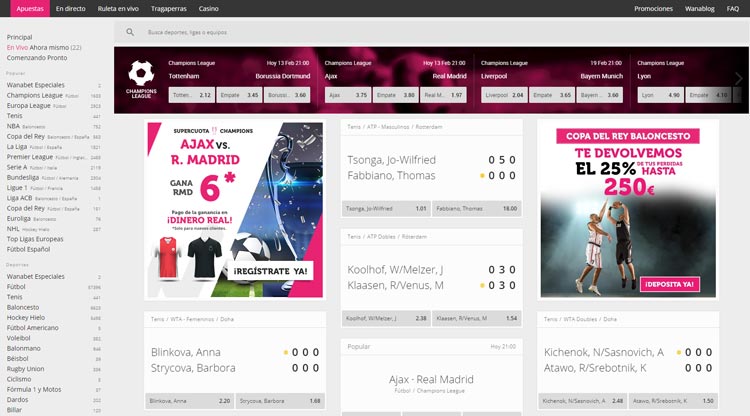Screen dimensions: 750x416
Task: Select Principal in the sidebar
Action: pos(19,37)
